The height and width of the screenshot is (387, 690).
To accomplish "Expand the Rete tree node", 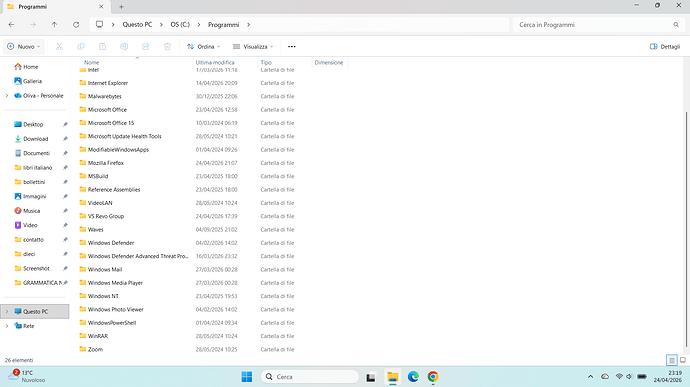I will (7, 326).
